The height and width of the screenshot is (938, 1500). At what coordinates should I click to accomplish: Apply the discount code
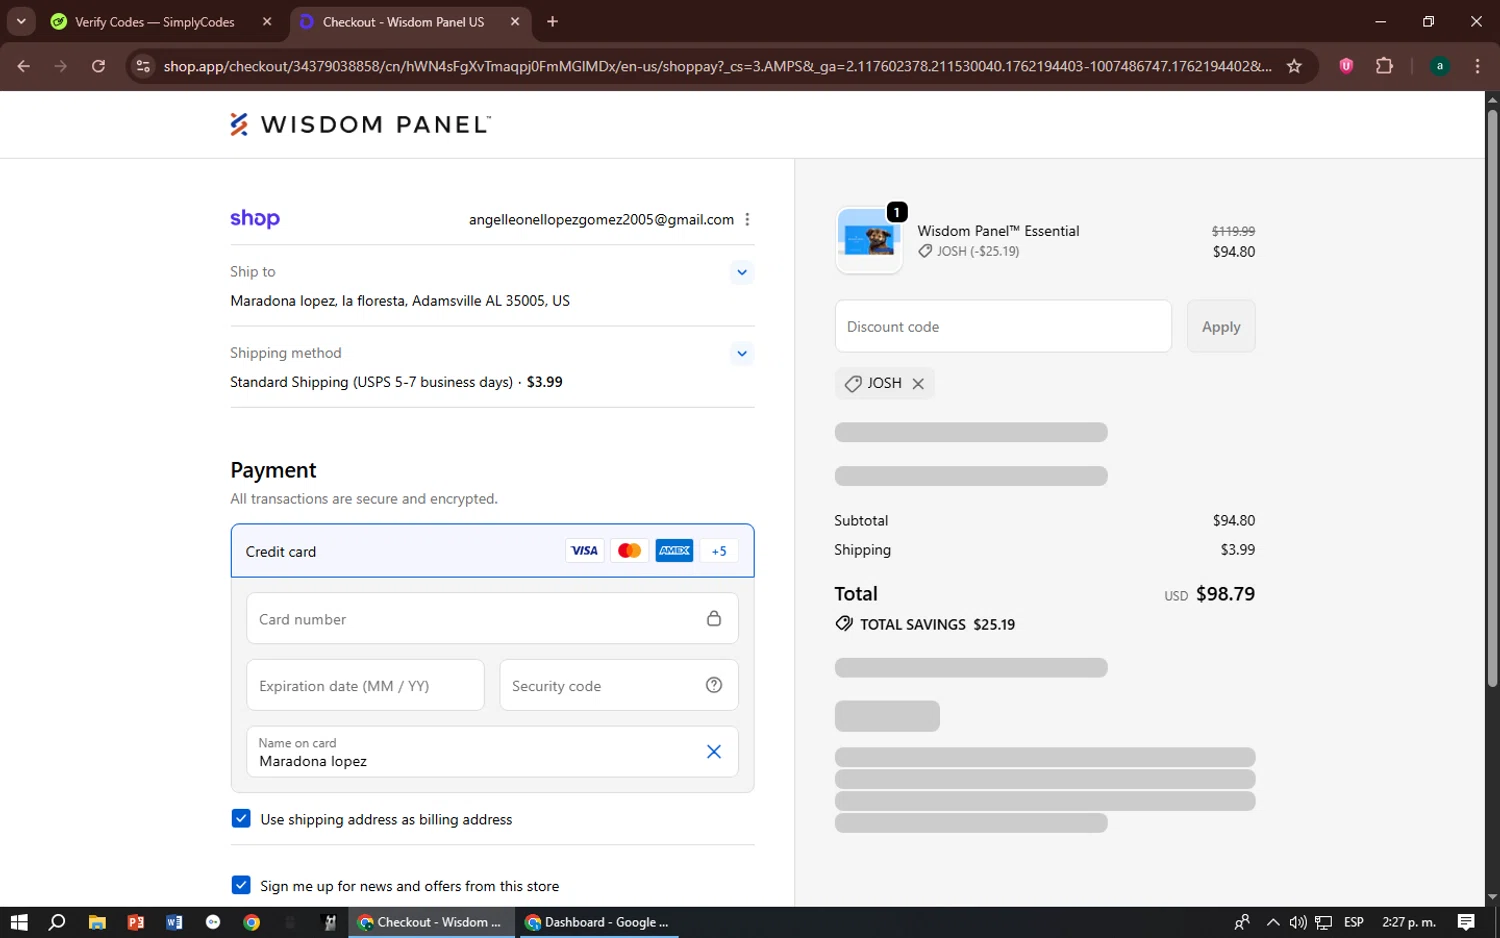1221,326
